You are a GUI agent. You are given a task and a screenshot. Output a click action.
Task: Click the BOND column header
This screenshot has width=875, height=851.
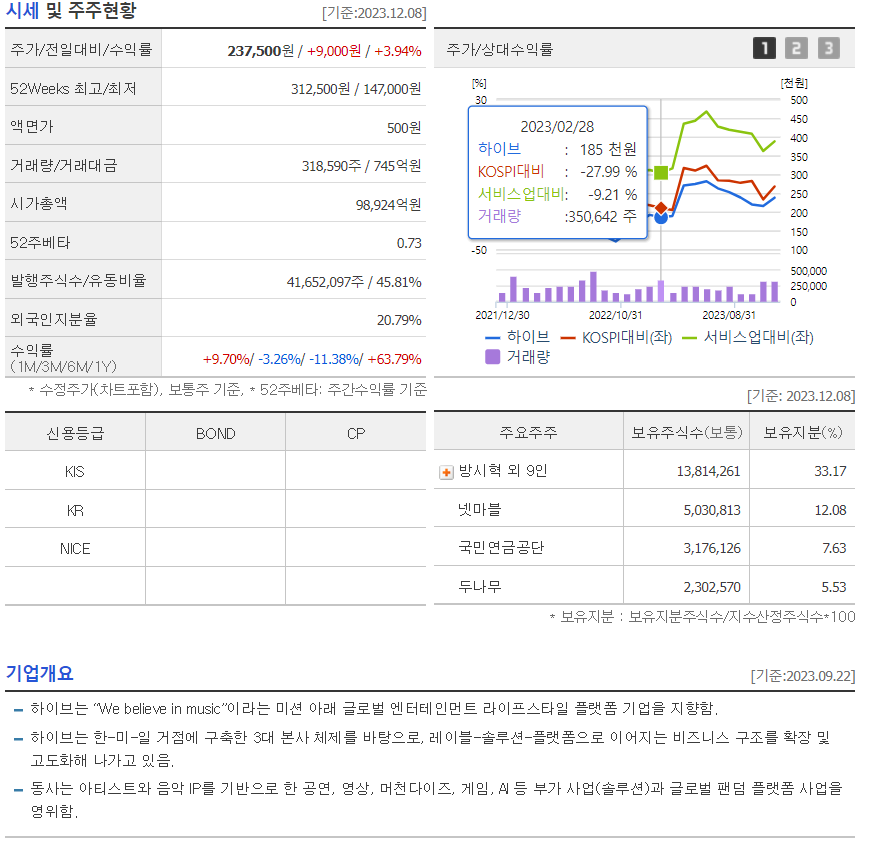click(215, 434)
